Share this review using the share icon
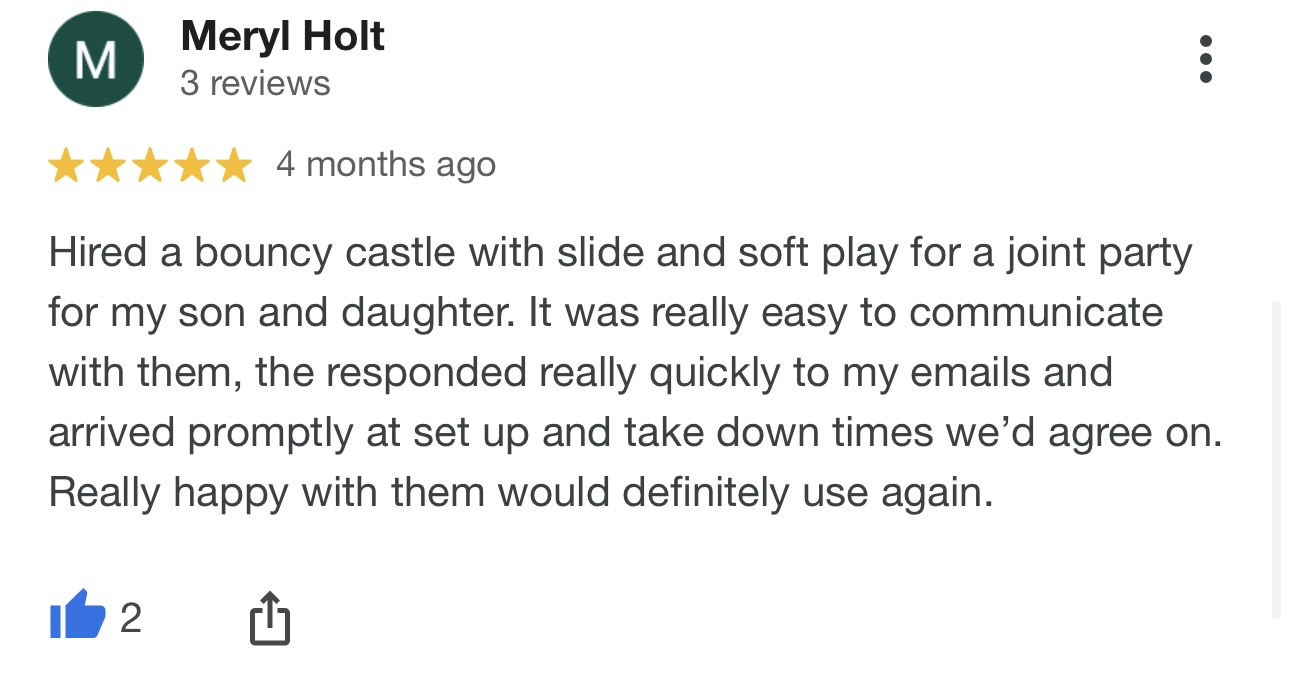This screenshot has height=679, width=1290. [269, 617]
